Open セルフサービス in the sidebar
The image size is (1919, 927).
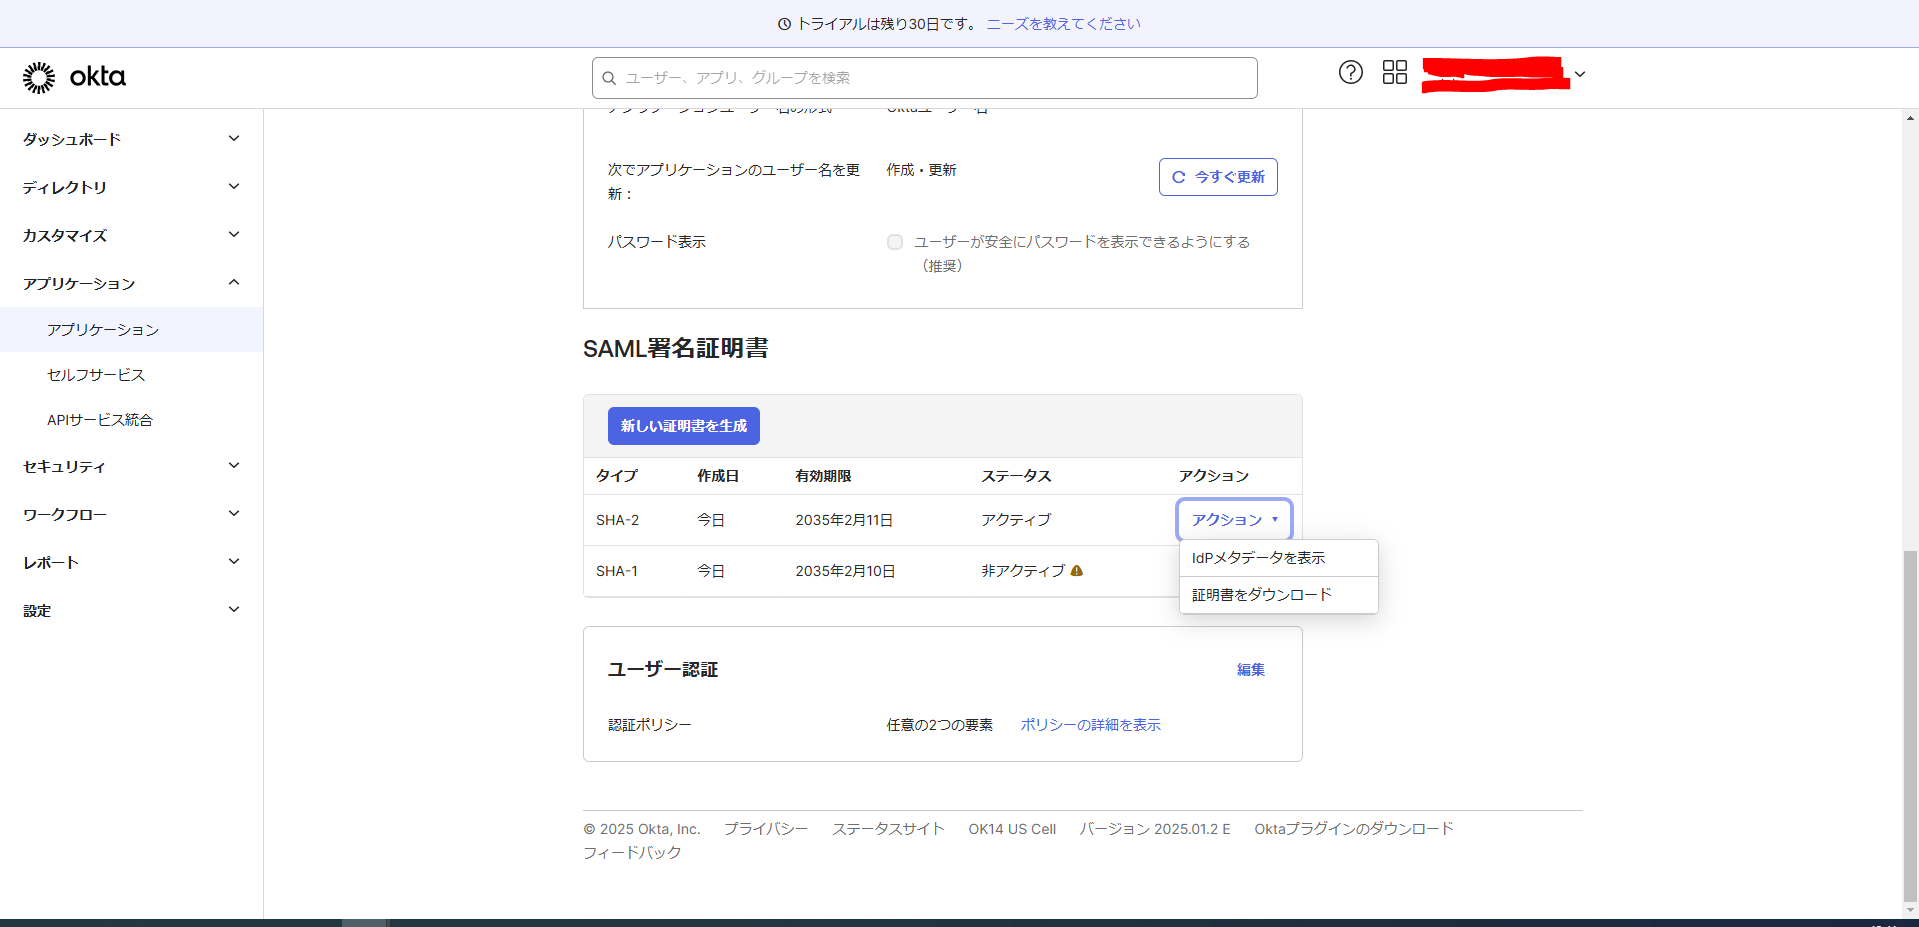[131, 375]
